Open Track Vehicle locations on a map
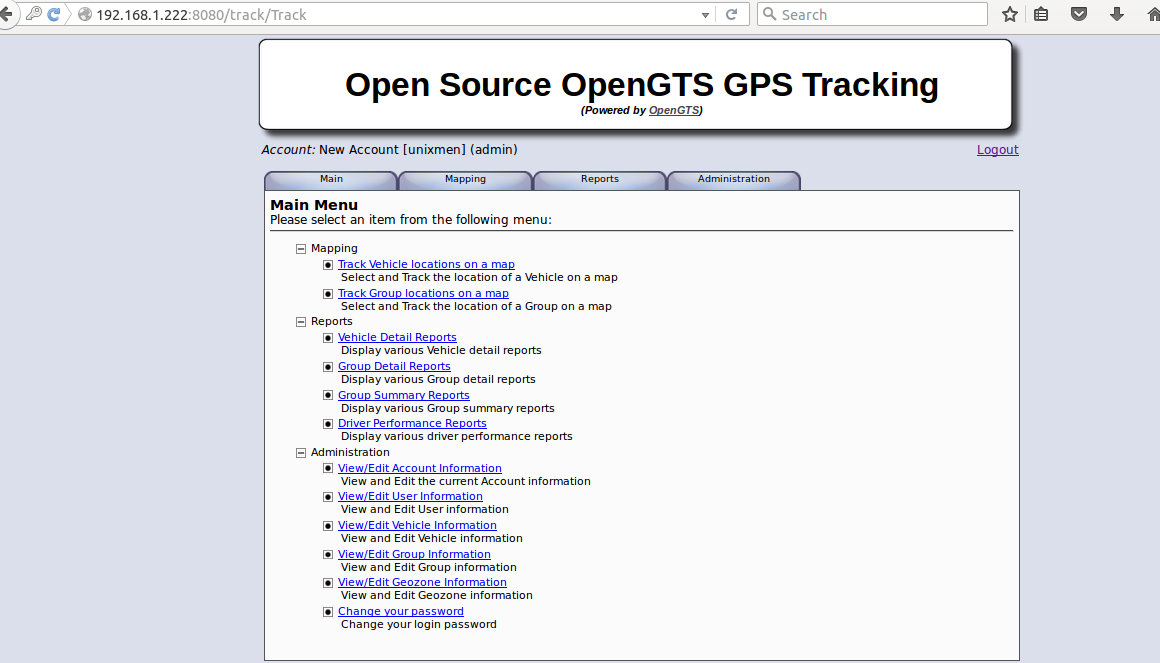1160x663 pixels. pyautogui.click(x=426, y=264)
